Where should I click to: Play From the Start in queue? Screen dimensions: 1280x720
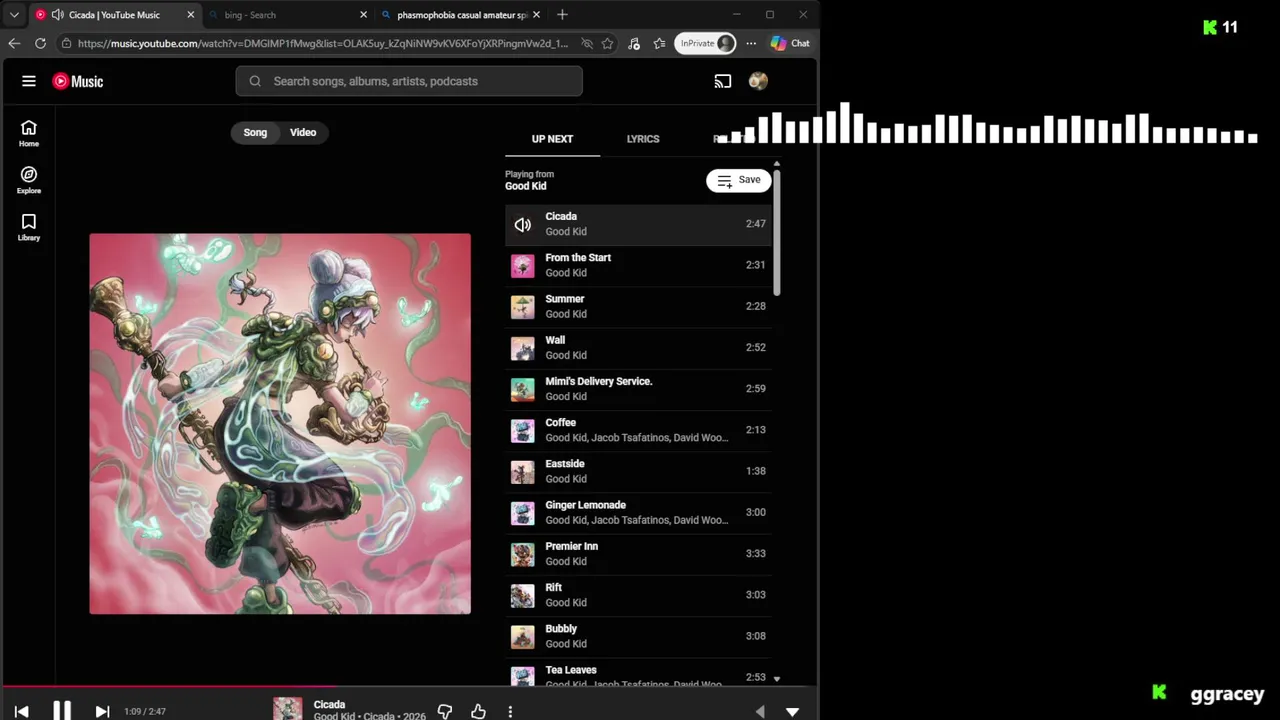coord(638,265)
